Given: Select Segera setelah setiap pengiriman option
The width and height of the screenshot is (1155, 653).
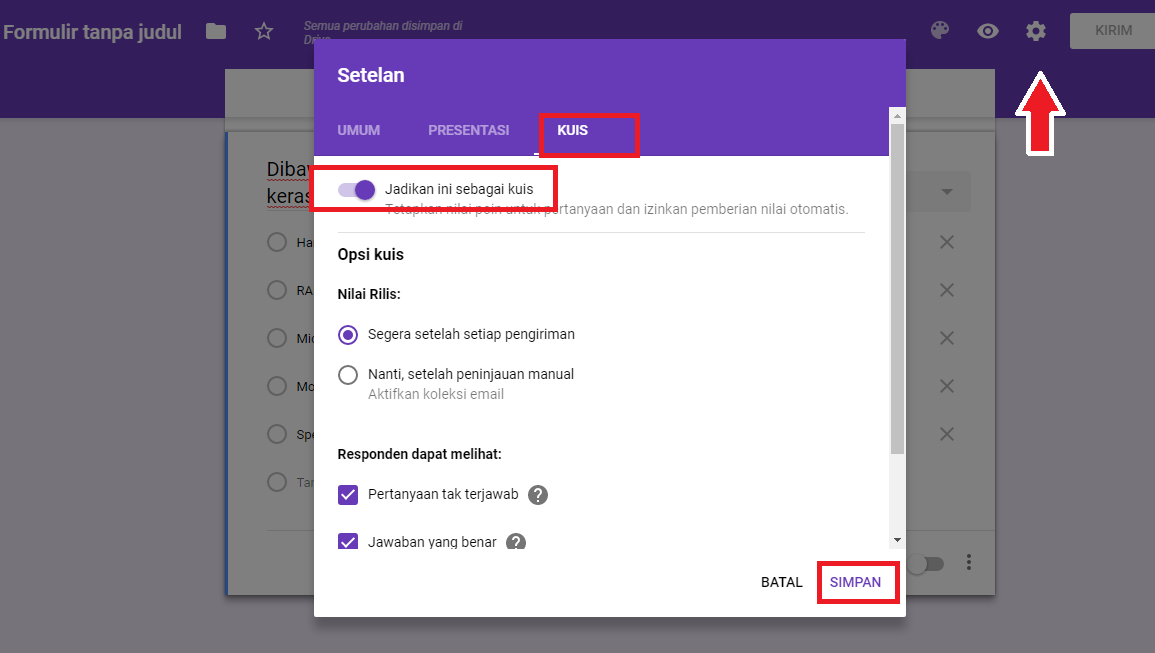Looking at the screenshot, I should click(348, 335).
